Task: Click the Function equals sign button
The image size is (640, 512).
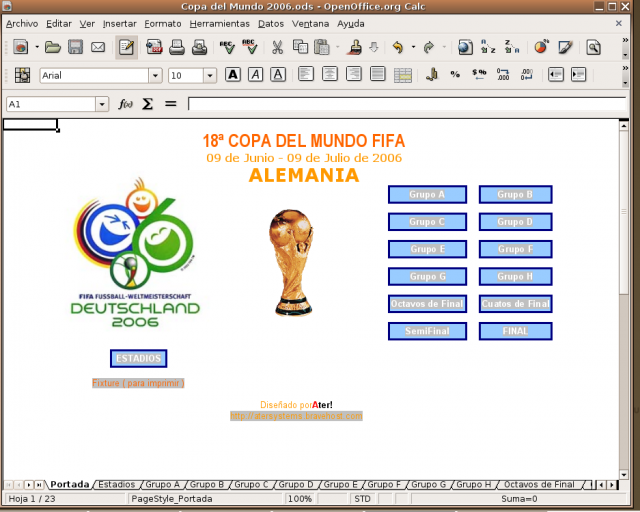Action: (x=171, y=104)
